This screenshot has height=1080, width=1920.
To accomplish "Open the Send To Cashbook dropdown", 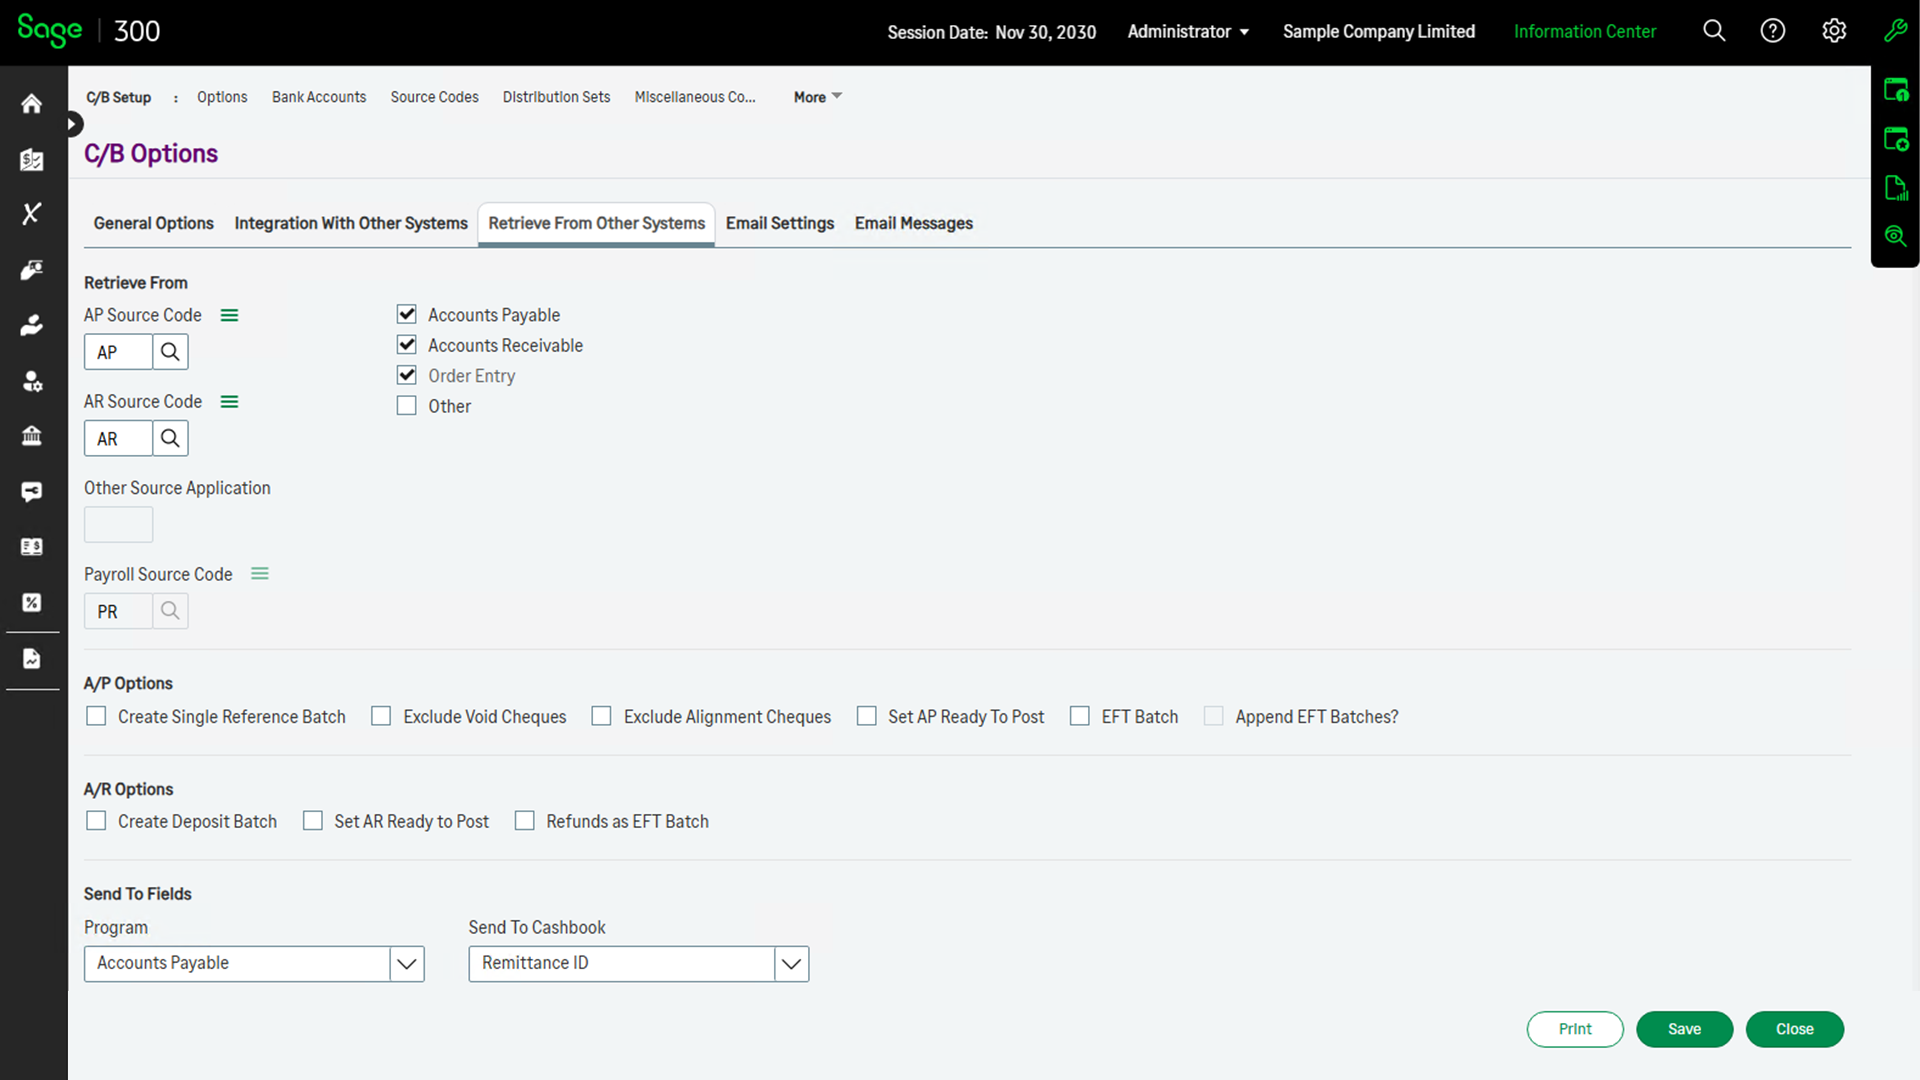I will (x=791, y=963).
